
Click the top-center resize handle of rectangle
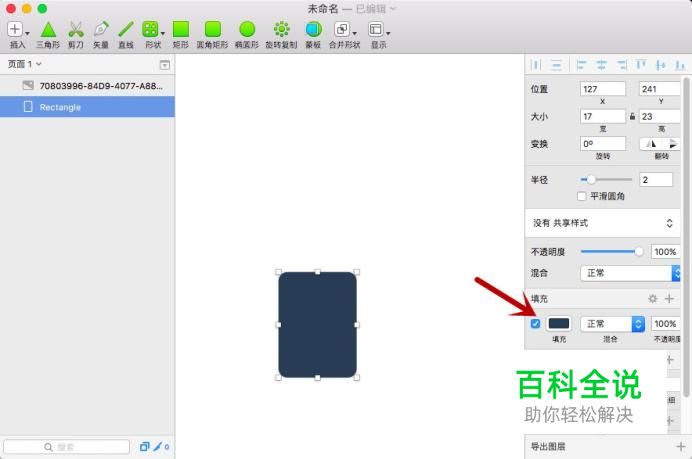pos(317,272)
